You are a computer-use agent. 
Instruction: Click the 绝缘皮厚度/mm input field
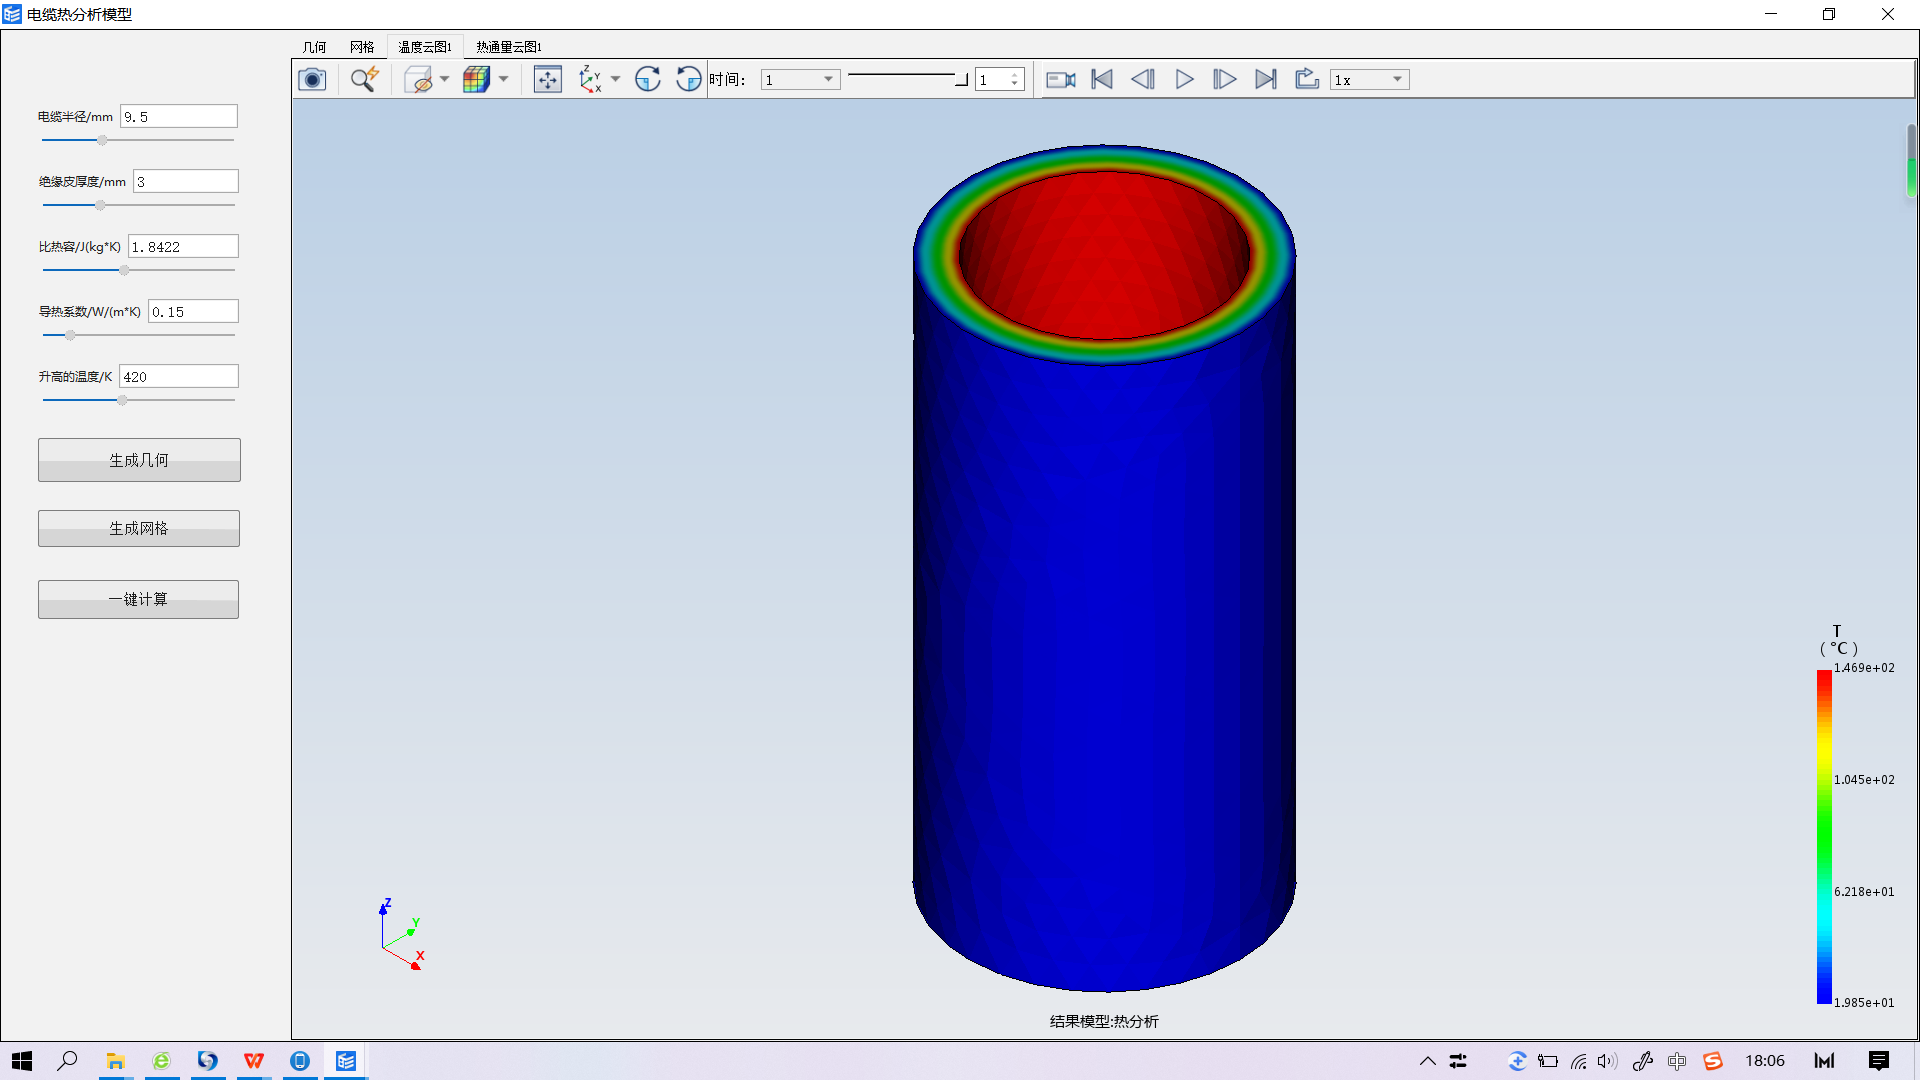tap(186, 181)
